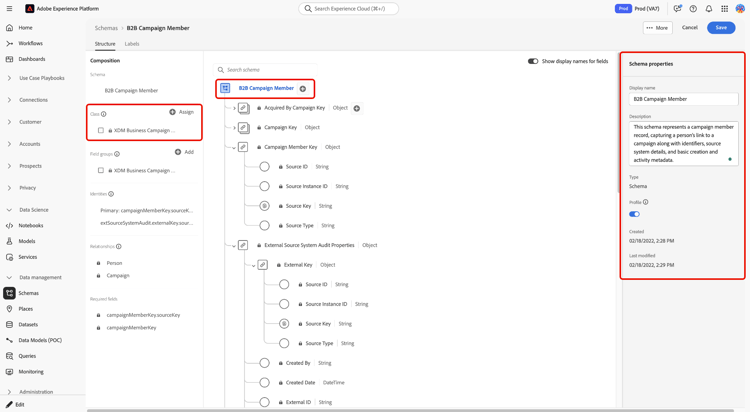
Task: Click the Description text area
Action: 683,144
